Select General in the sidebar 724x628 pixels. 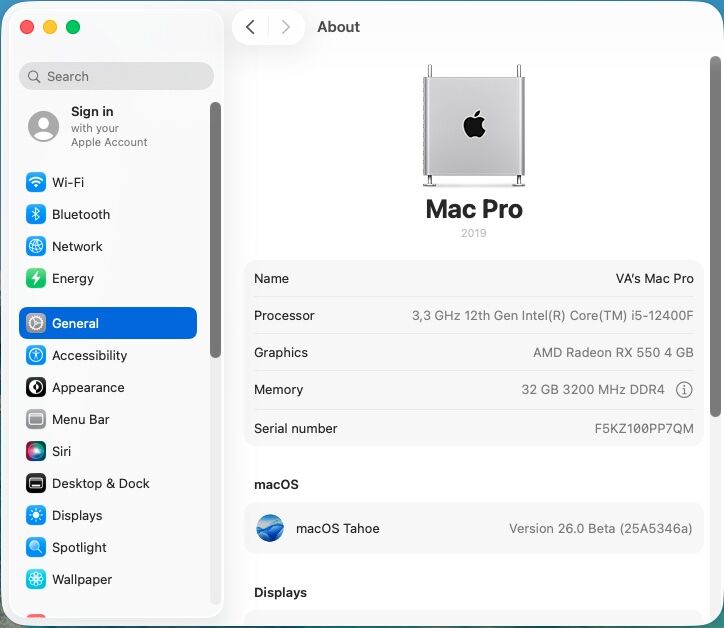coord(108,323)
